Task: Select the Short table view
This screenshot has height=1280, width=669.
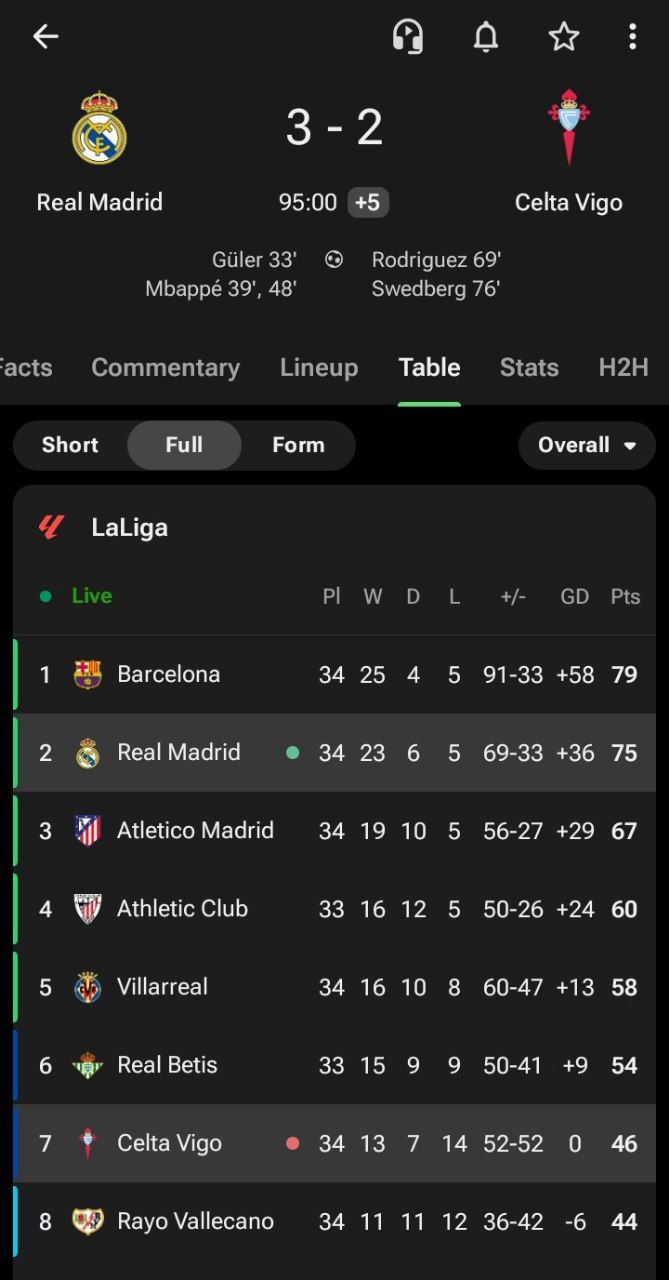Action: (x=70, y=445)
